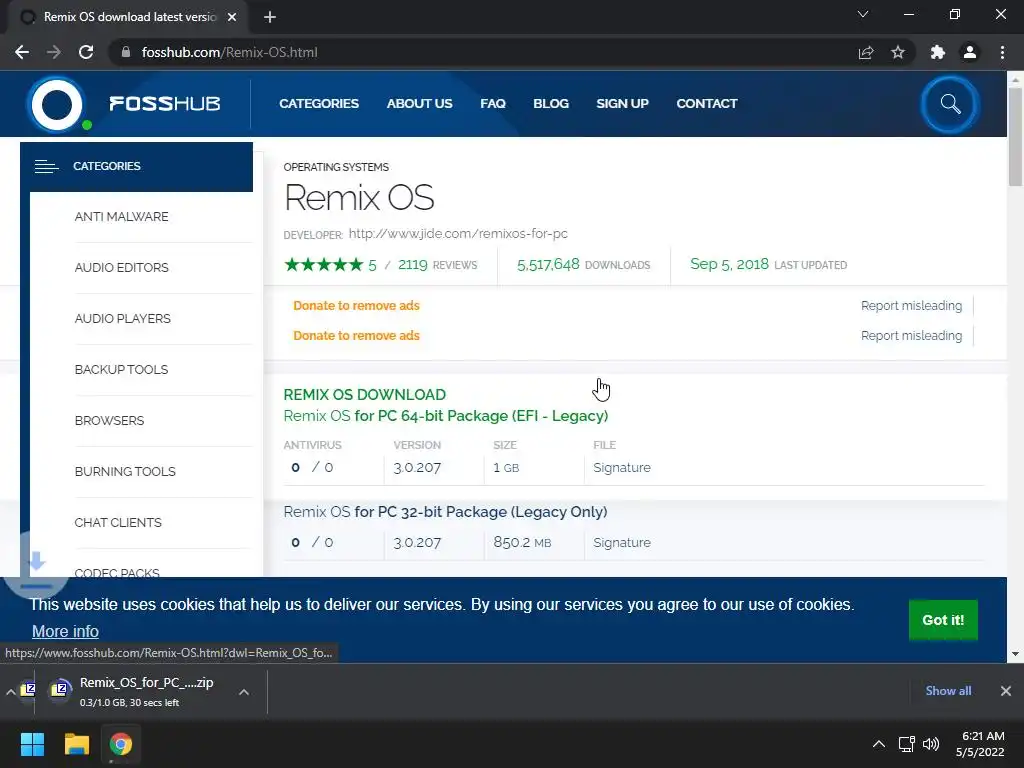Image resolution: width=1024 pixels, height=768 pixels.
Task: Click the Sep 5, 2018 last updated date
Action: 729,264
